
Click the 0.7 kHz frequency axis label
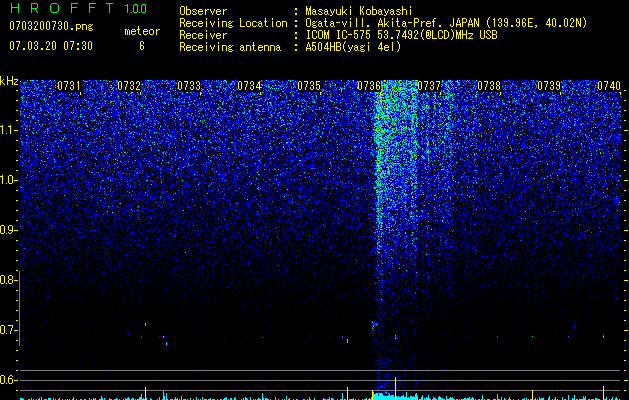[x=7, y=330]
